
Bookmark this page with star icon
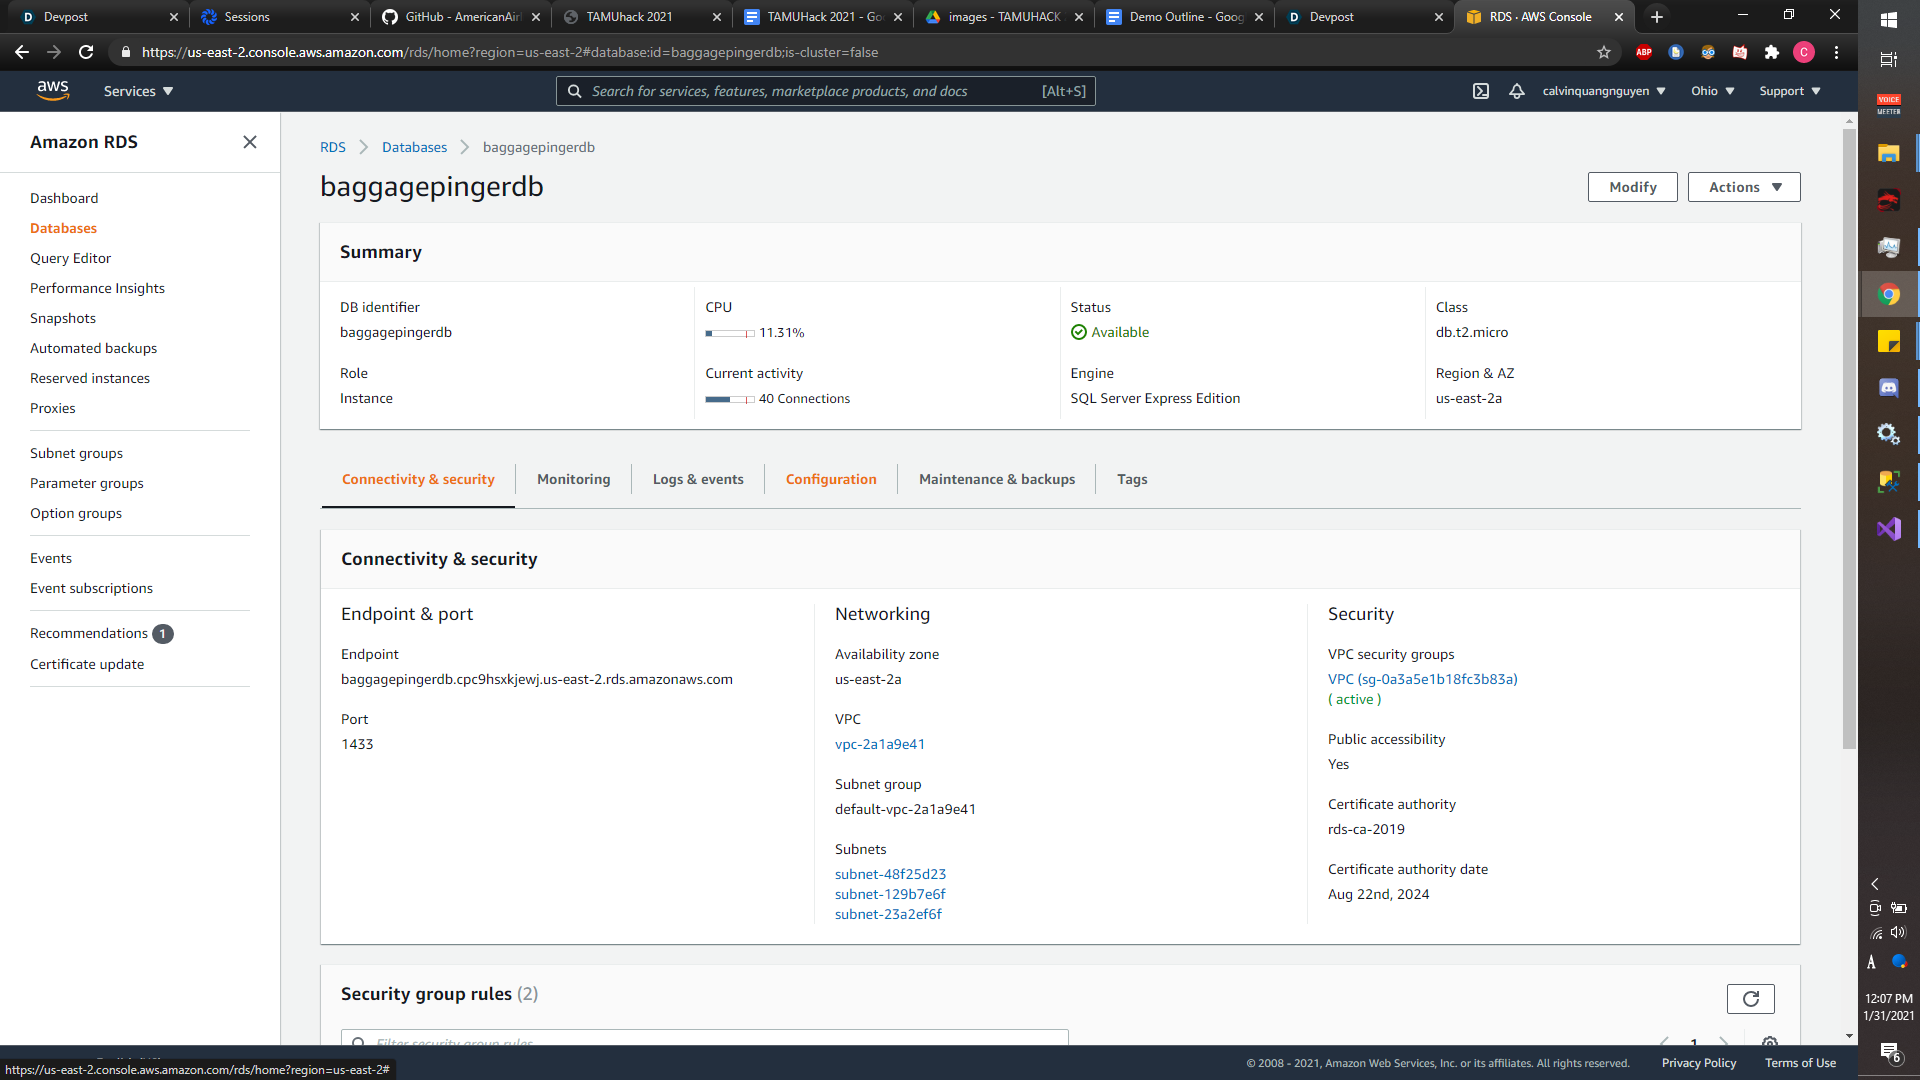point(1604,52)
